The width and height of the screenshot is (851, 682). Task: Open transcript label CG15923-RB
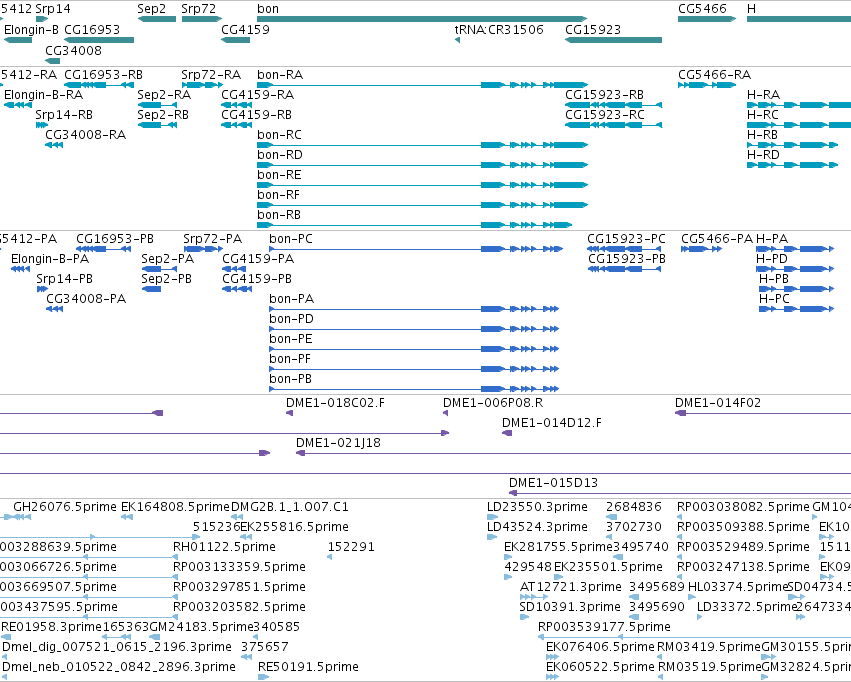[605, 94]
